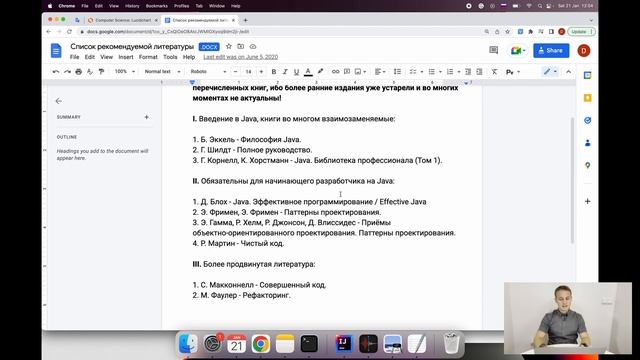This screenshot has height=360, width=640.
Task: Open the File menu in Google Docs
Action: click(x=74, y=57)
